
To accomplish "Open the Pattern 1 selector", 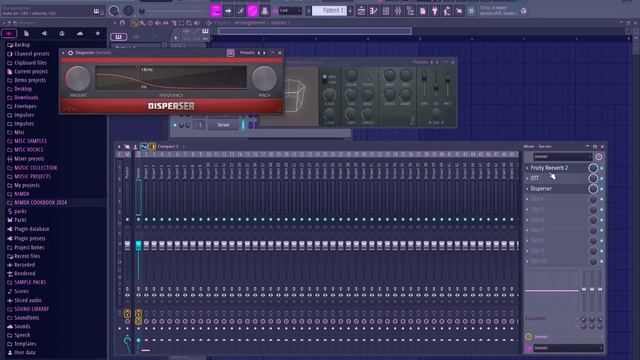I will coord(330,11).
